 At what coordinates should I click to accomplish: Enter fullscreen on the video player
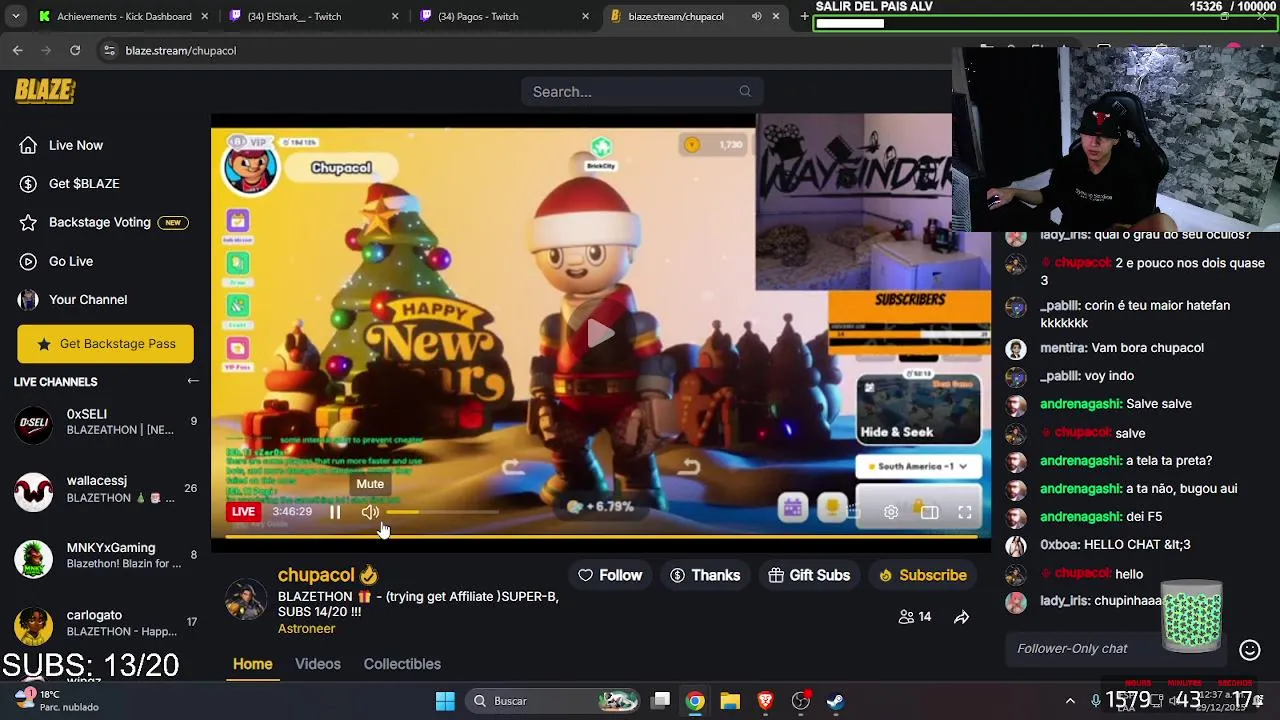[x=965, y=512]
